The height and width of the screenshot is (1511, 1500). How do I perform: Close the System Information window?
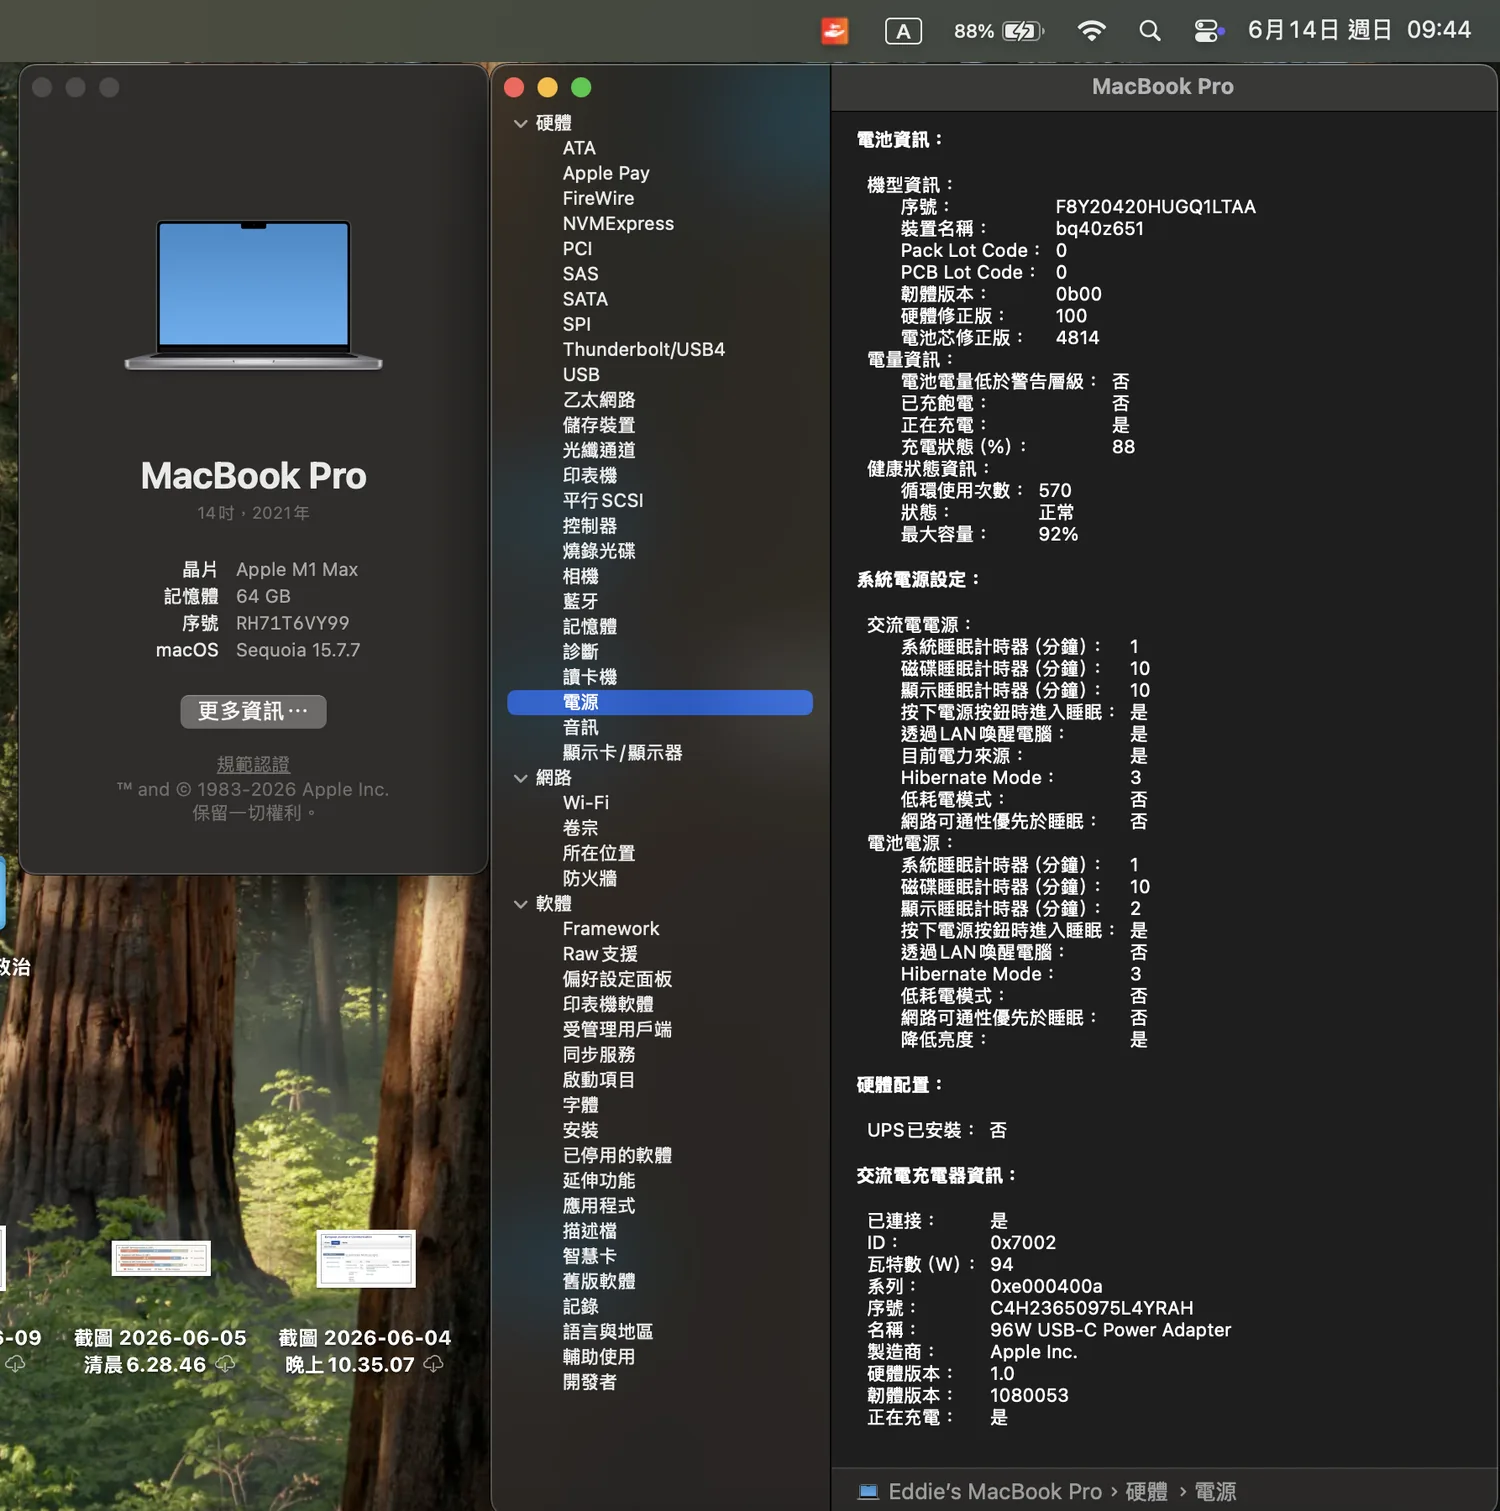click(x=514, y=88)
